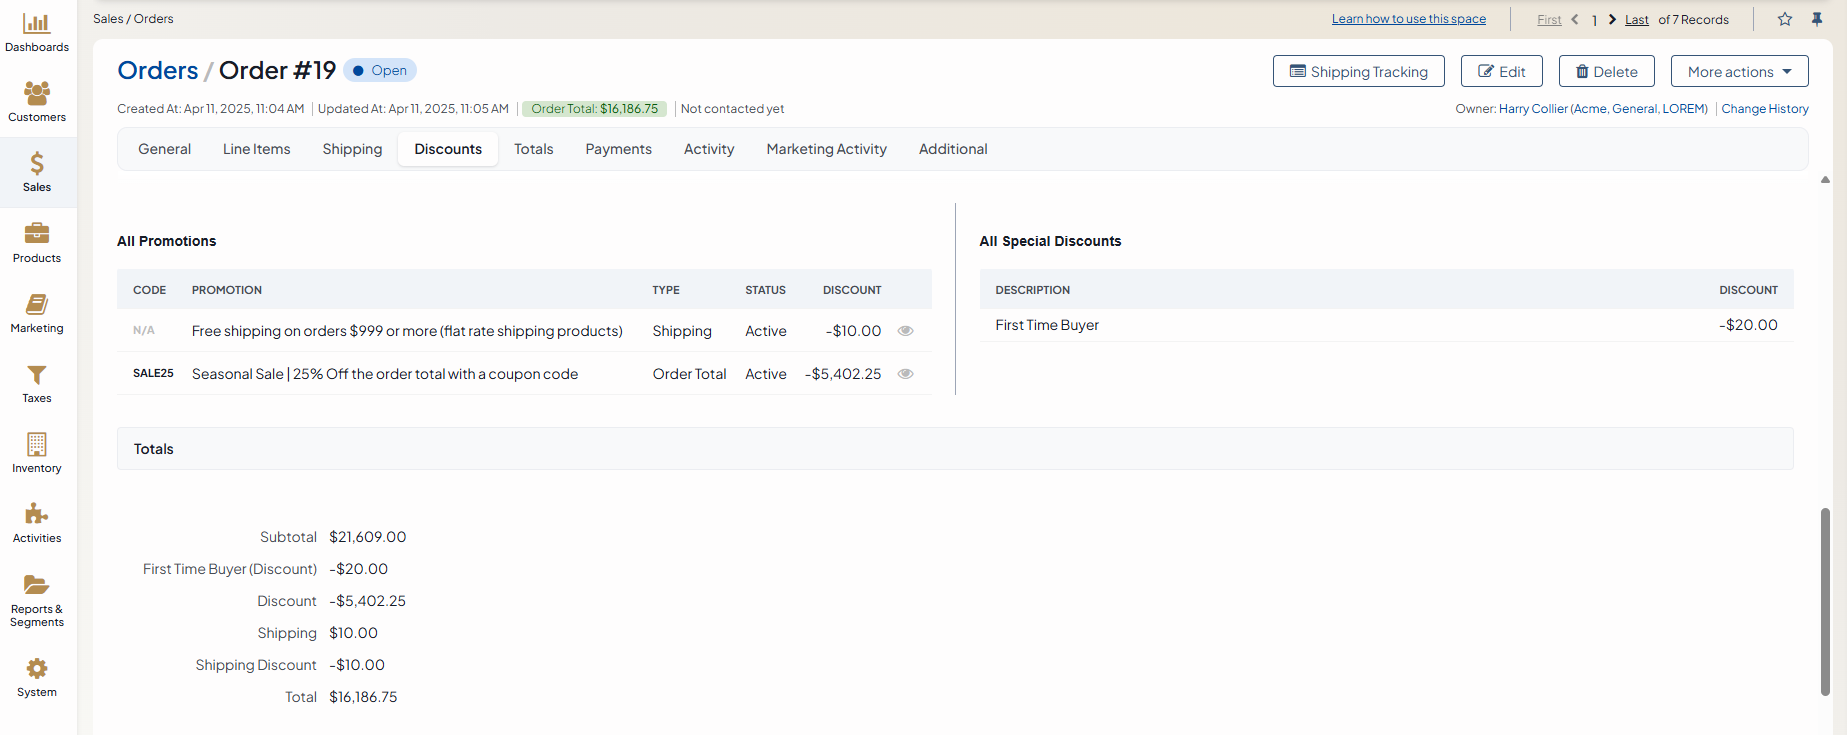Image resolution: width=1847 pixels, height=735 pixels.
Task: Switch to the Payments tab
Action: (x=618, y=149)
